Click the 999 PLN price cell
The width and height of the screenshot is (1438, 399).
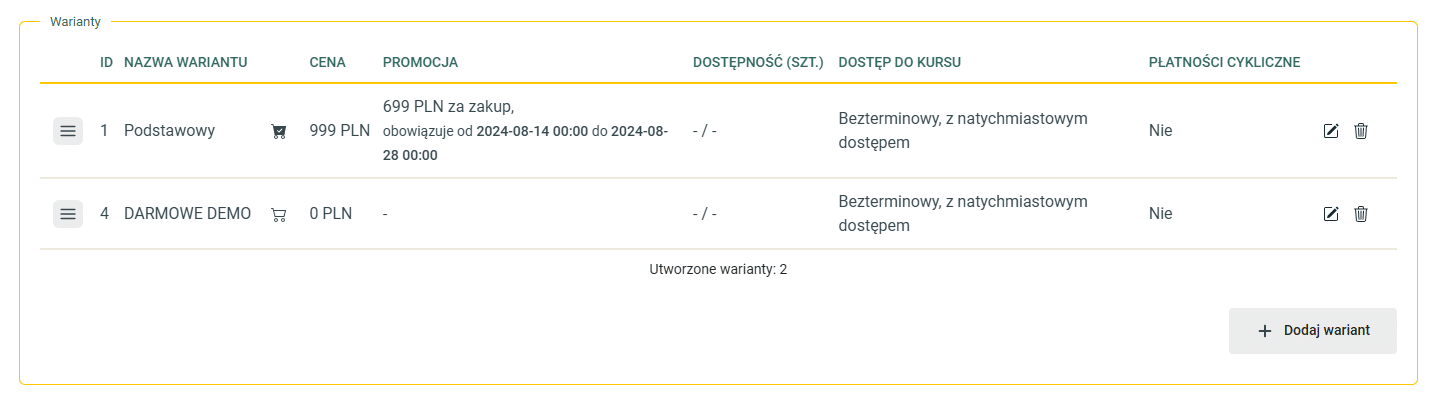click(x=340, y=131)
